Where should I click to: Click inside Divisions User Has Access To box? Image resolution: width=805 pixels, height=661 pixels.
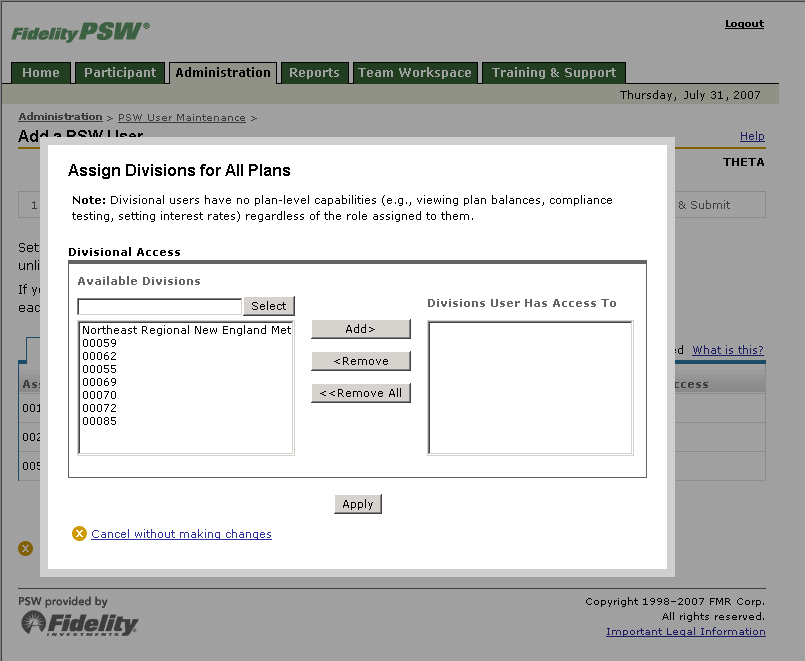point(530,388)
